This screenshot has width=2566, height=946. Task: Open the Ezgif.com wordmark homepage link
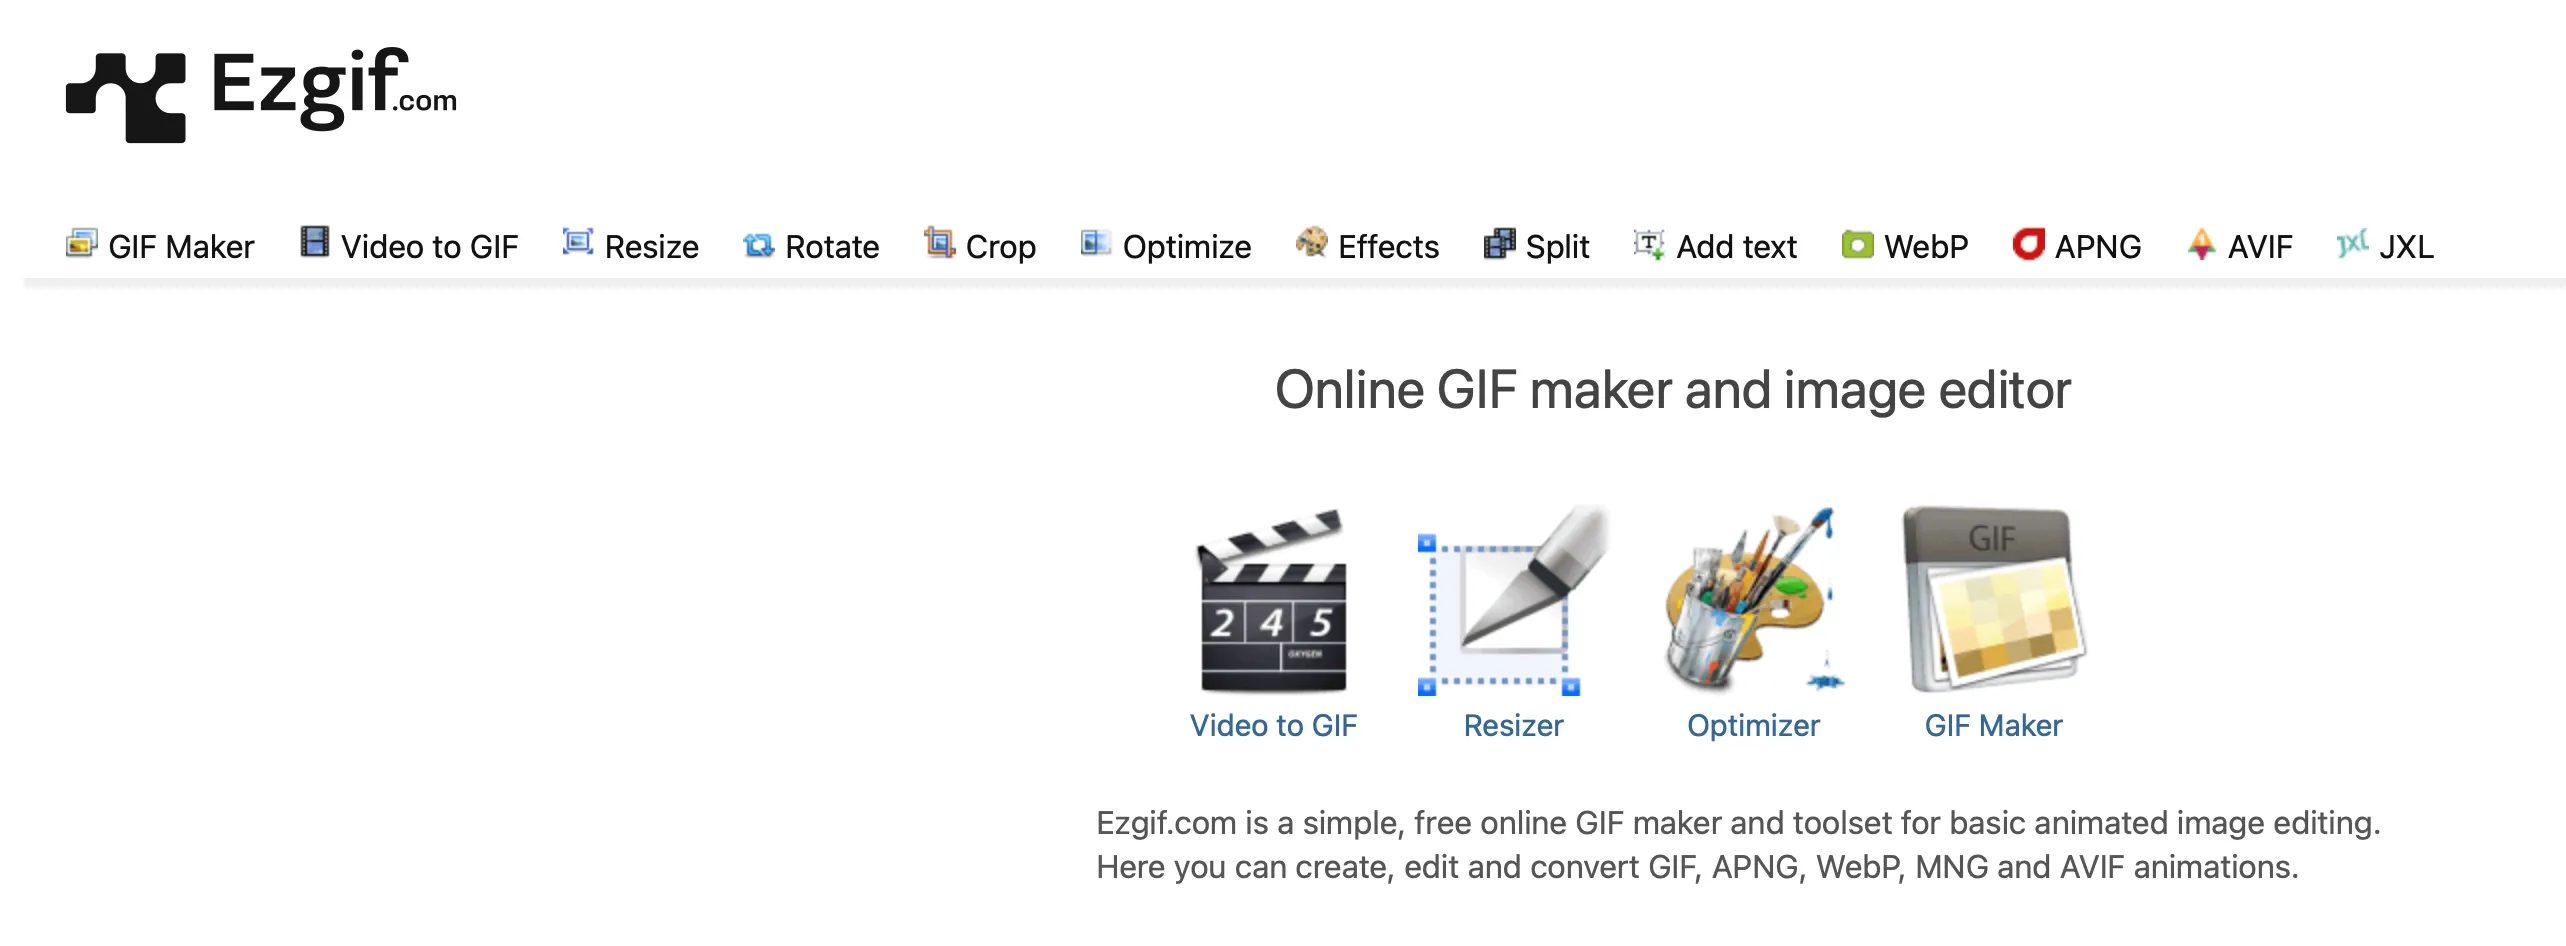[x=334, y=88]
